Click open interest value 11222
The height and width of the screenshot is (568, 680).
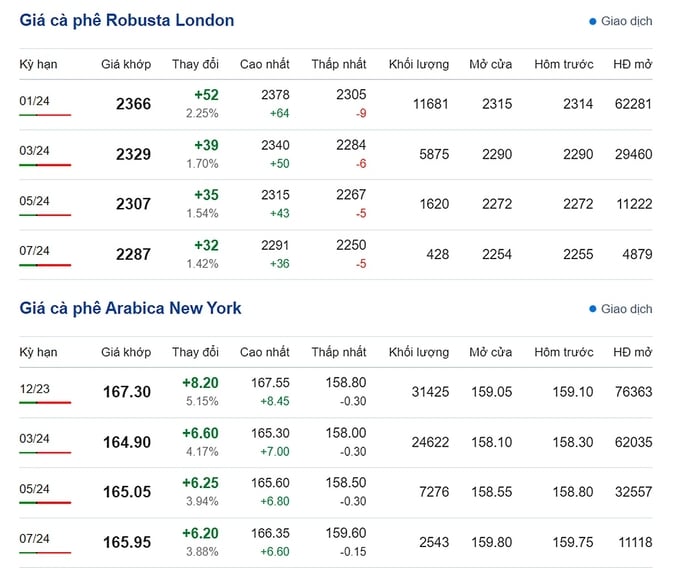tap(634, 204)
